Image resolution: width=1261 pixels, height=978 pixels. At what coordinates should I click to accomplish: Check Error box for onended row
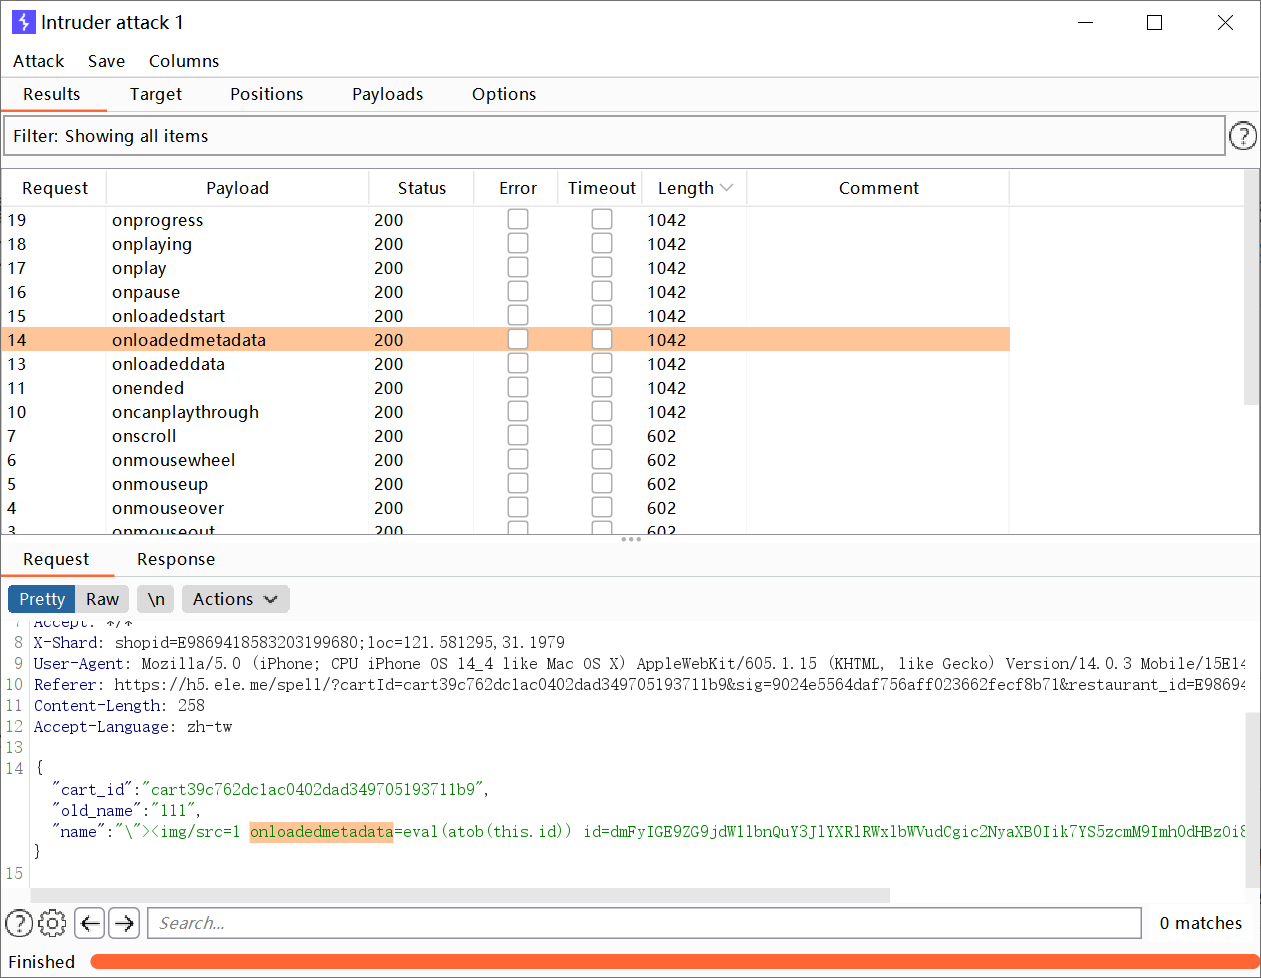coord(517,387)
